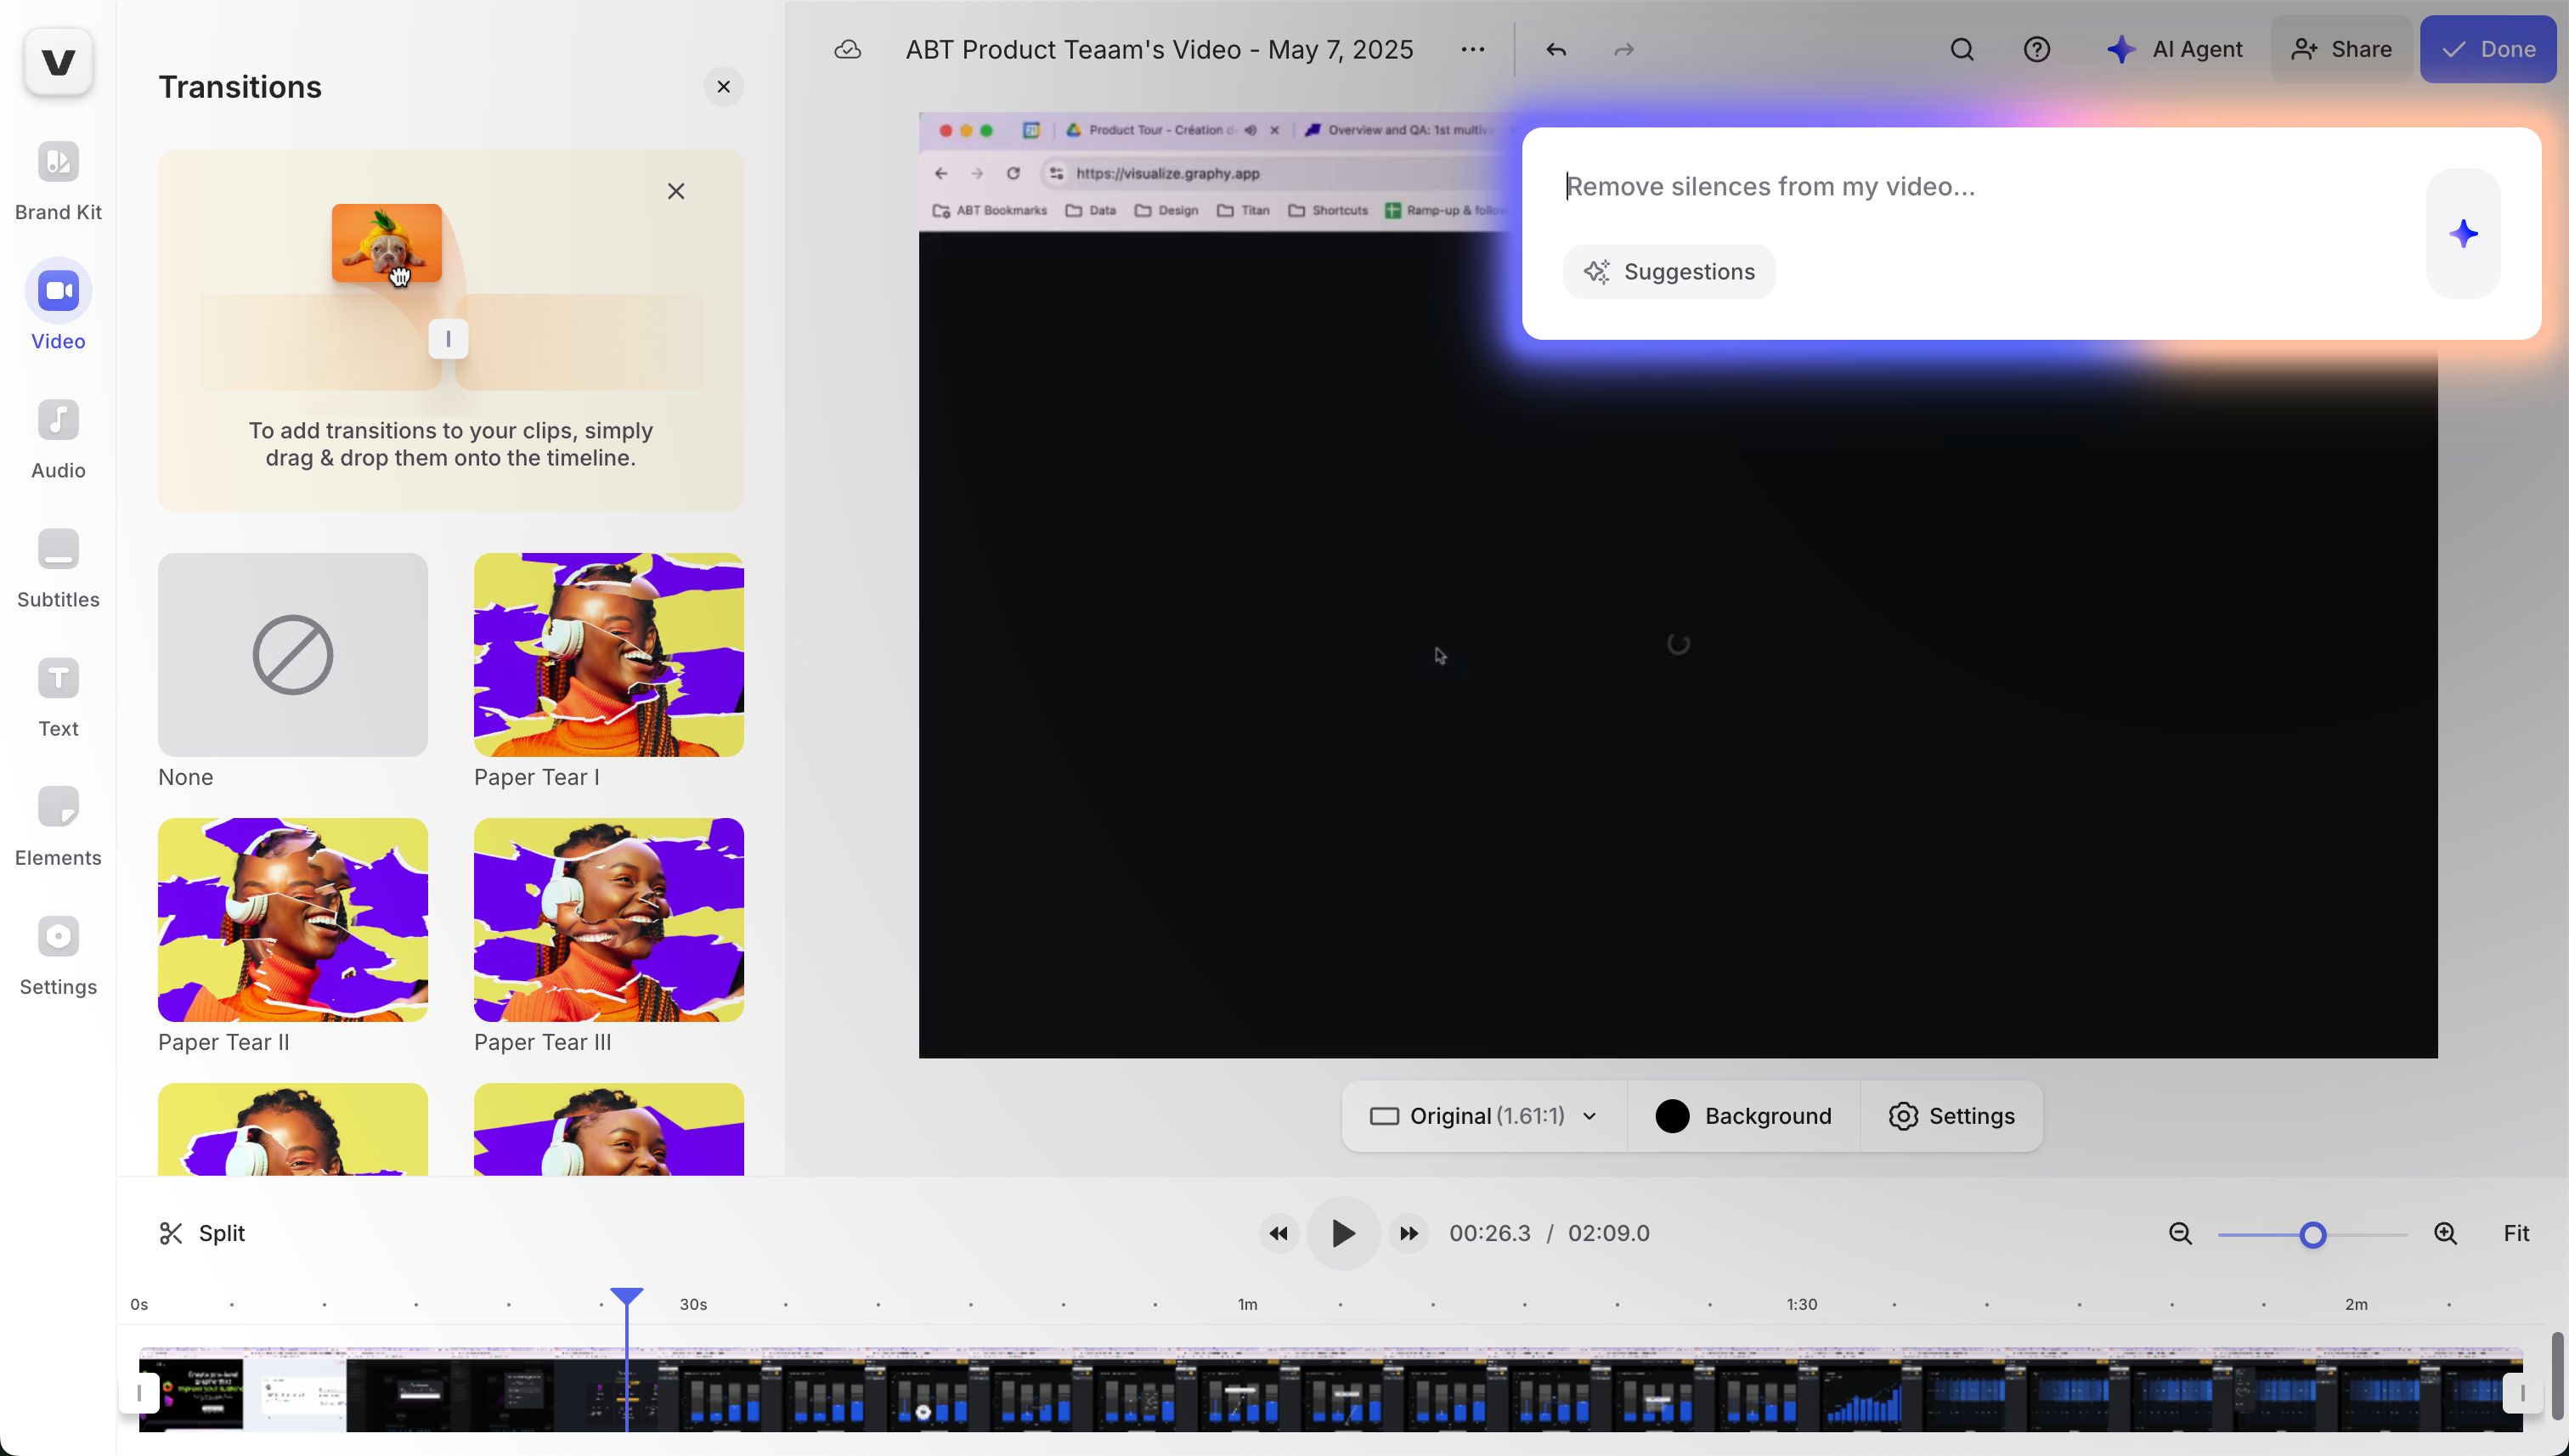Click the black Background color swatch
Screen dimensions: 2569x1456
1672,1116
